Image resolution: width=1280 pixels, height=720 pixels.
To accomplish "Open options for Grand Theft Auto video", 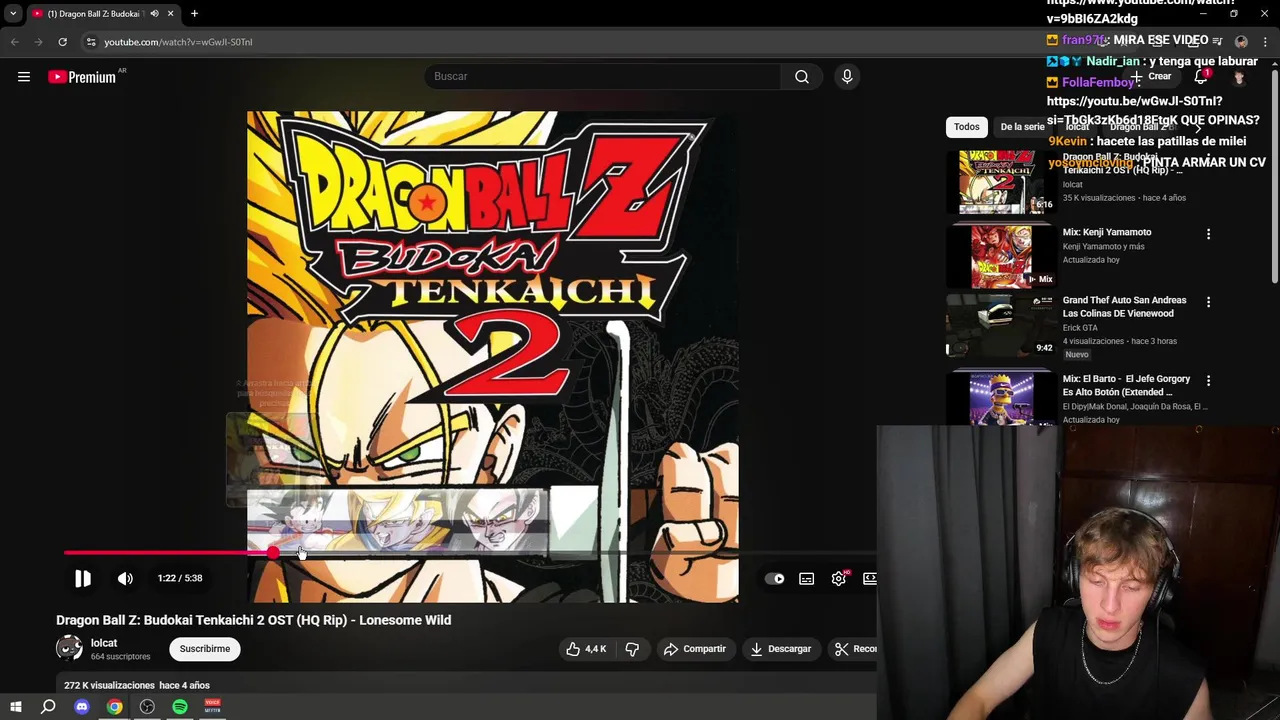I will pyautogui.click(x=1208, y=302).
